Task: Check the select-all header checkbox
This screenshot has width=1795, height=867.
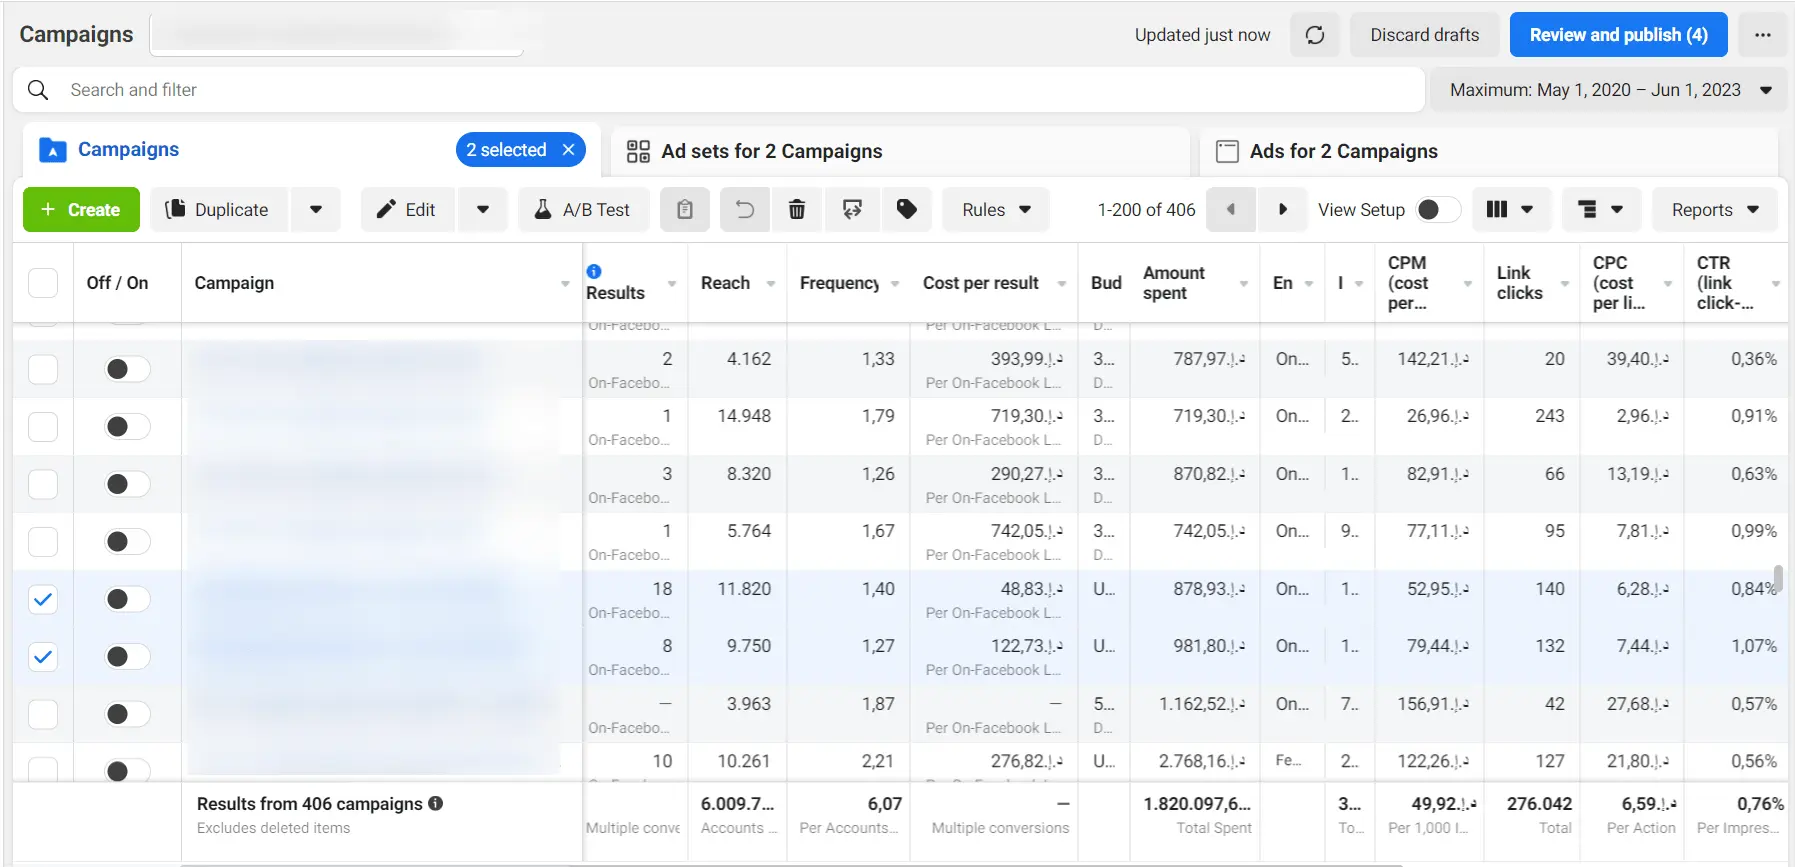Action: point(43,283)
